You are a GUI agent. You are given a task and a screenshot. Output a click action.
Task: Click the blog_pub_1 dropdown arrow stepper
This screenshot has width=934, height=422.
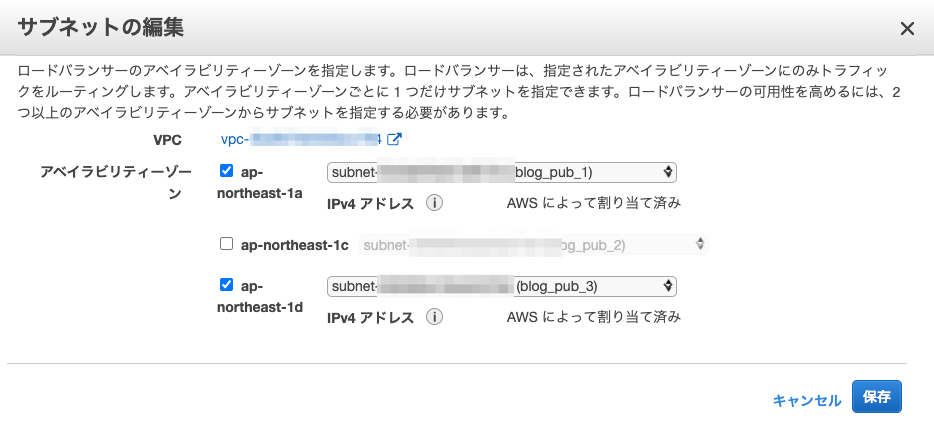click(x=668, y=172)
